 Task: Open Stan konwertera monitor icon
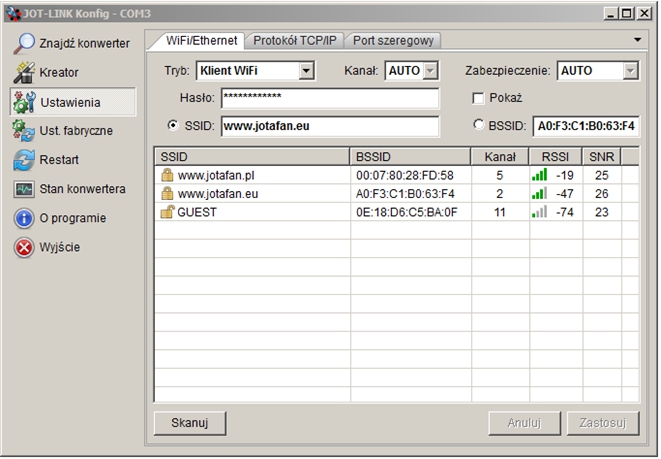(x=25, y=189)
